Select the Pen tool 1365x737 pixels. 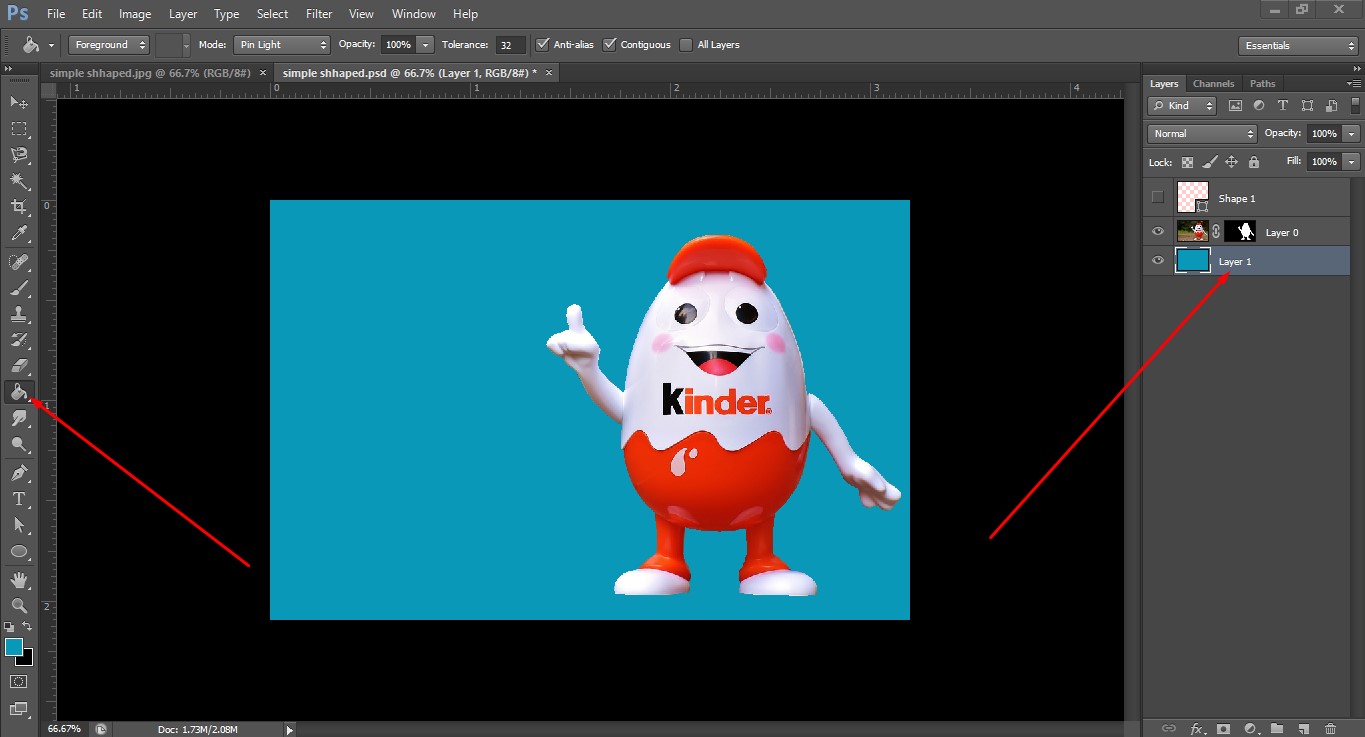19,473
